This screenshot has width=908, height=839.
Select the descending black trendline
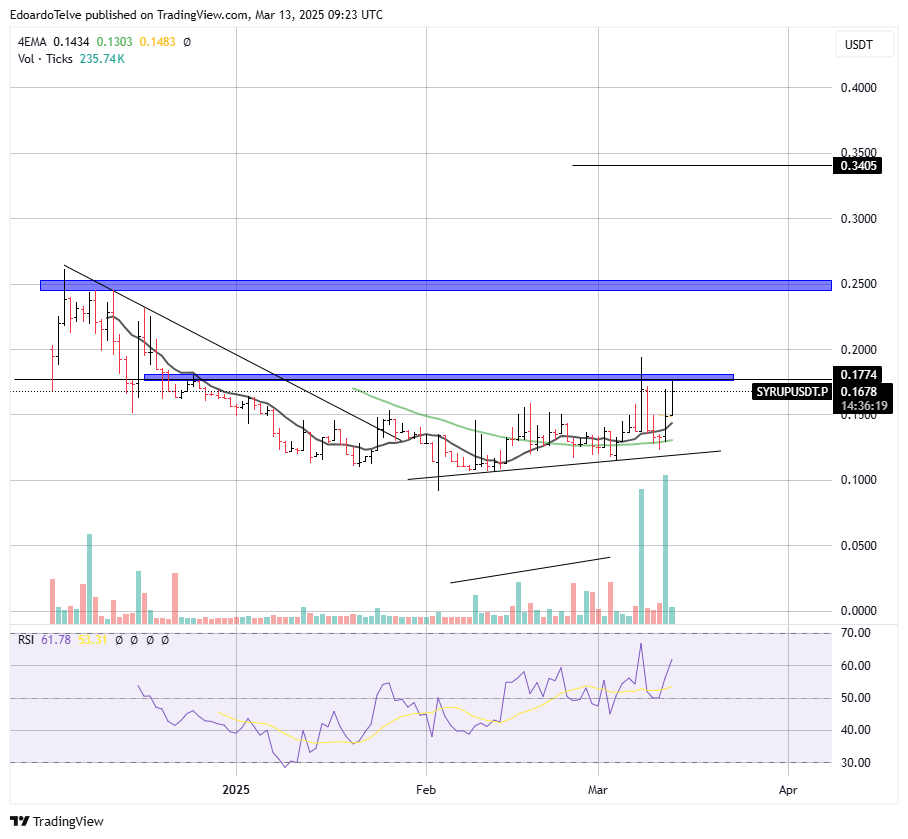point(232,352)
